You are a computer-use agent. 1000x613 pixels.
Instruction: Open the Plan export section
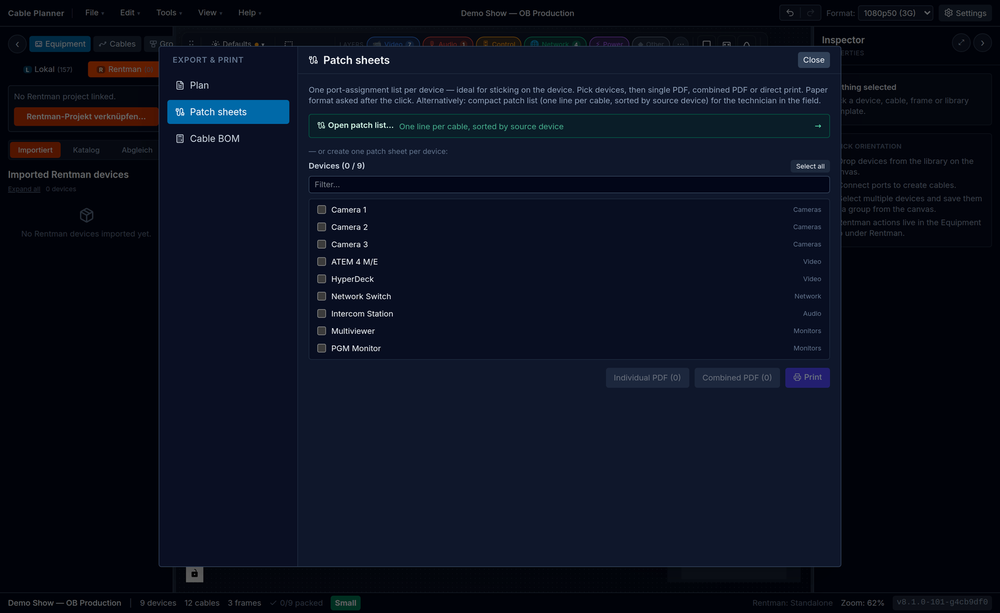pyautogui.click(x=228, y=85)
